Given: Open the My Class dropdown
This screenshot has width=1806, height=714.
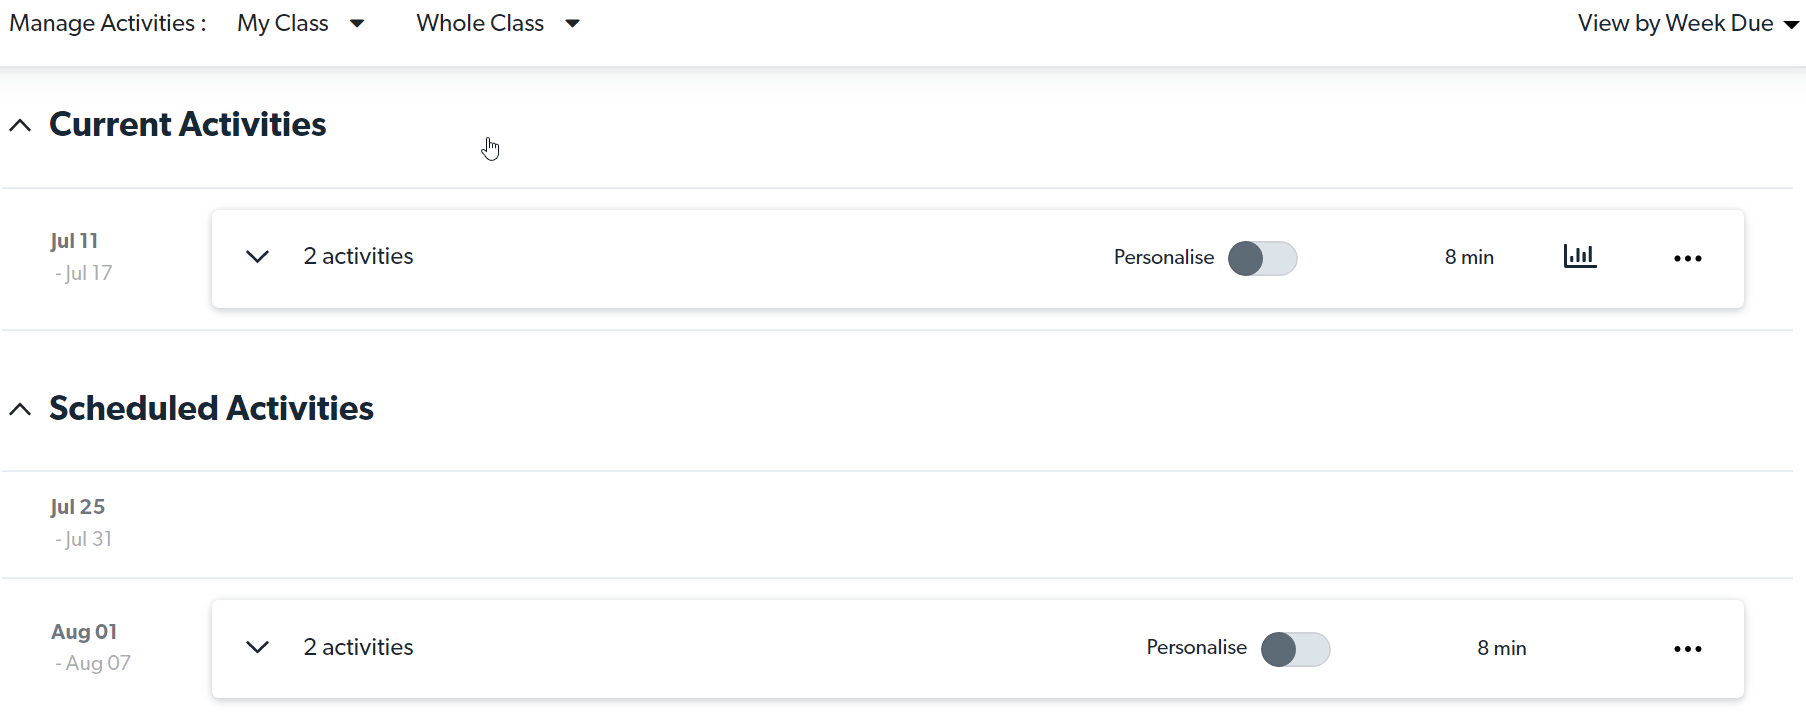Looking at the screenshot, I should pos(300,23).
